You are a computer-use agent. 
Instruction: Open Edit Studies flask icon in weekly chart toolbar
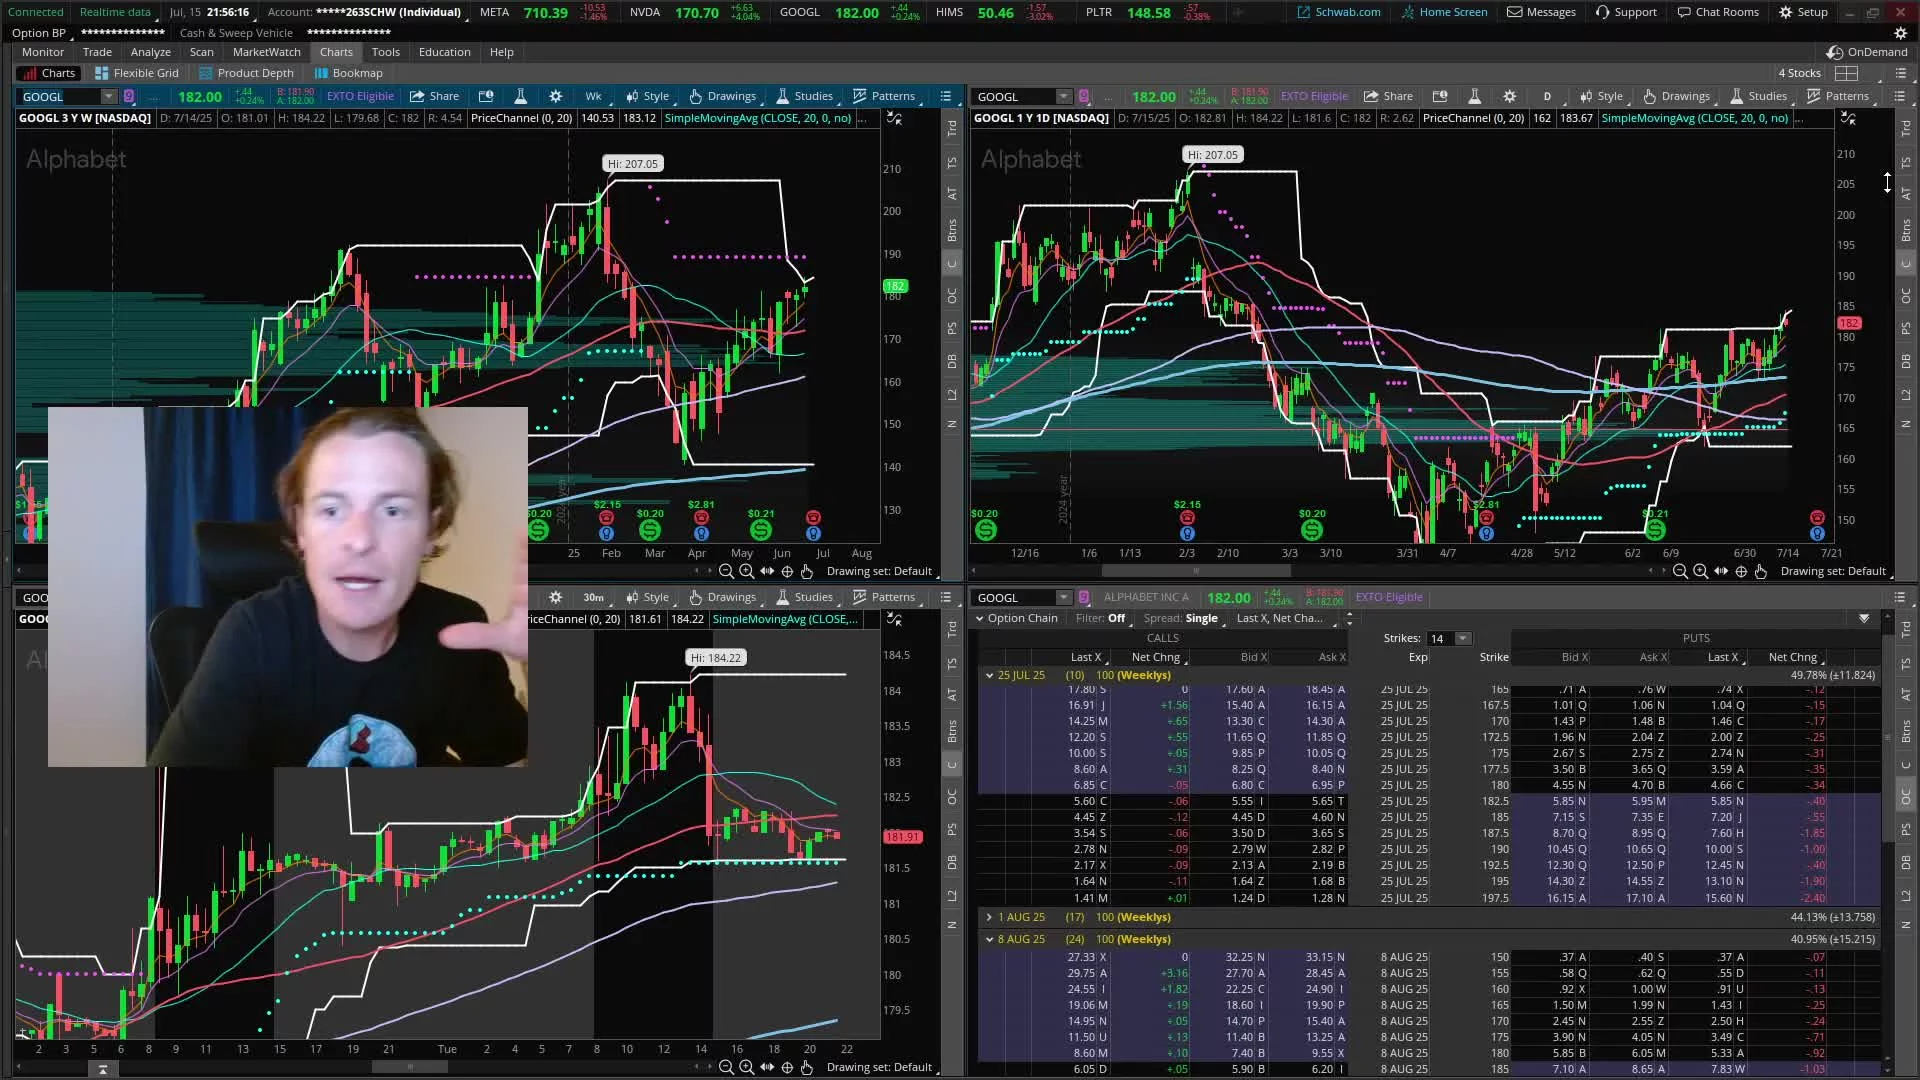(x=520, y=96)
